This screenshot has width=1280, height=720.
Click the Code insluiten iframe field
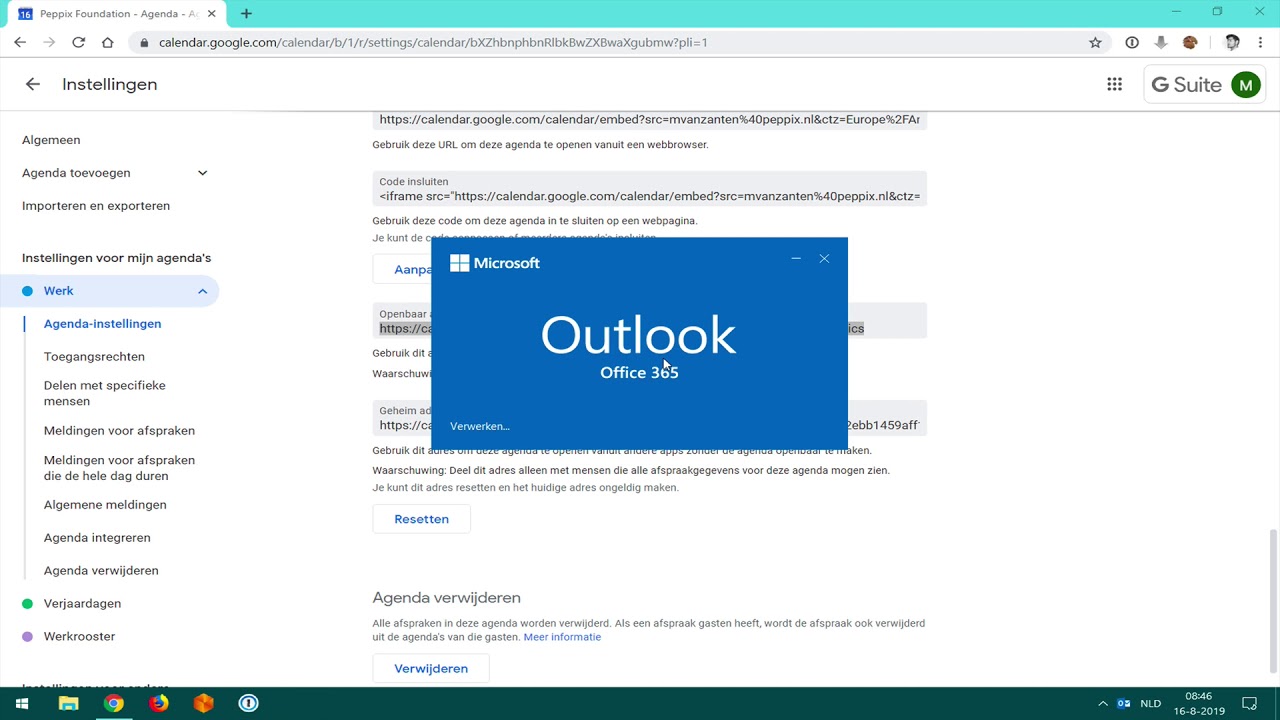[x=649, y=189]
